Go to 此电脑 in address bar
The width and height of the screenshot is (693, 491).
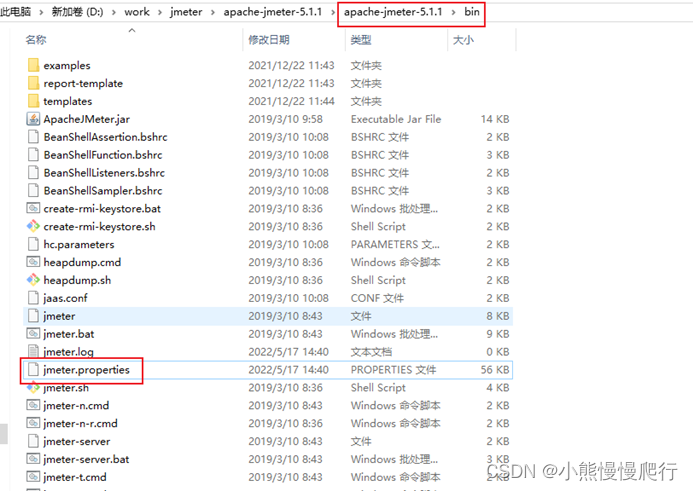click(15, 12)
